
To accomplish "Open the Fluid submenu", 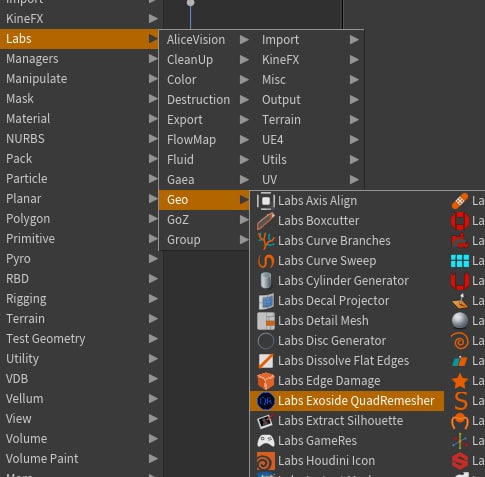I will [x=204, y=160].
